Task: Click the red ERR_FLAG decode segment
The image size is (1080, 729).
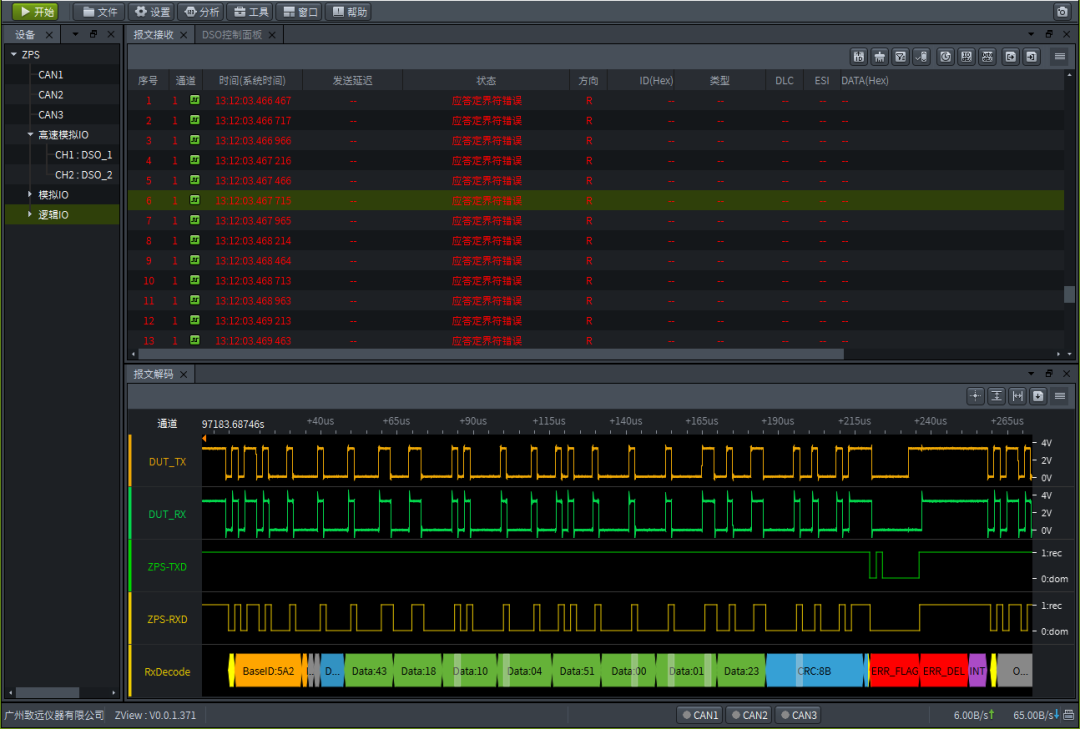Action: tap(894, 671)
